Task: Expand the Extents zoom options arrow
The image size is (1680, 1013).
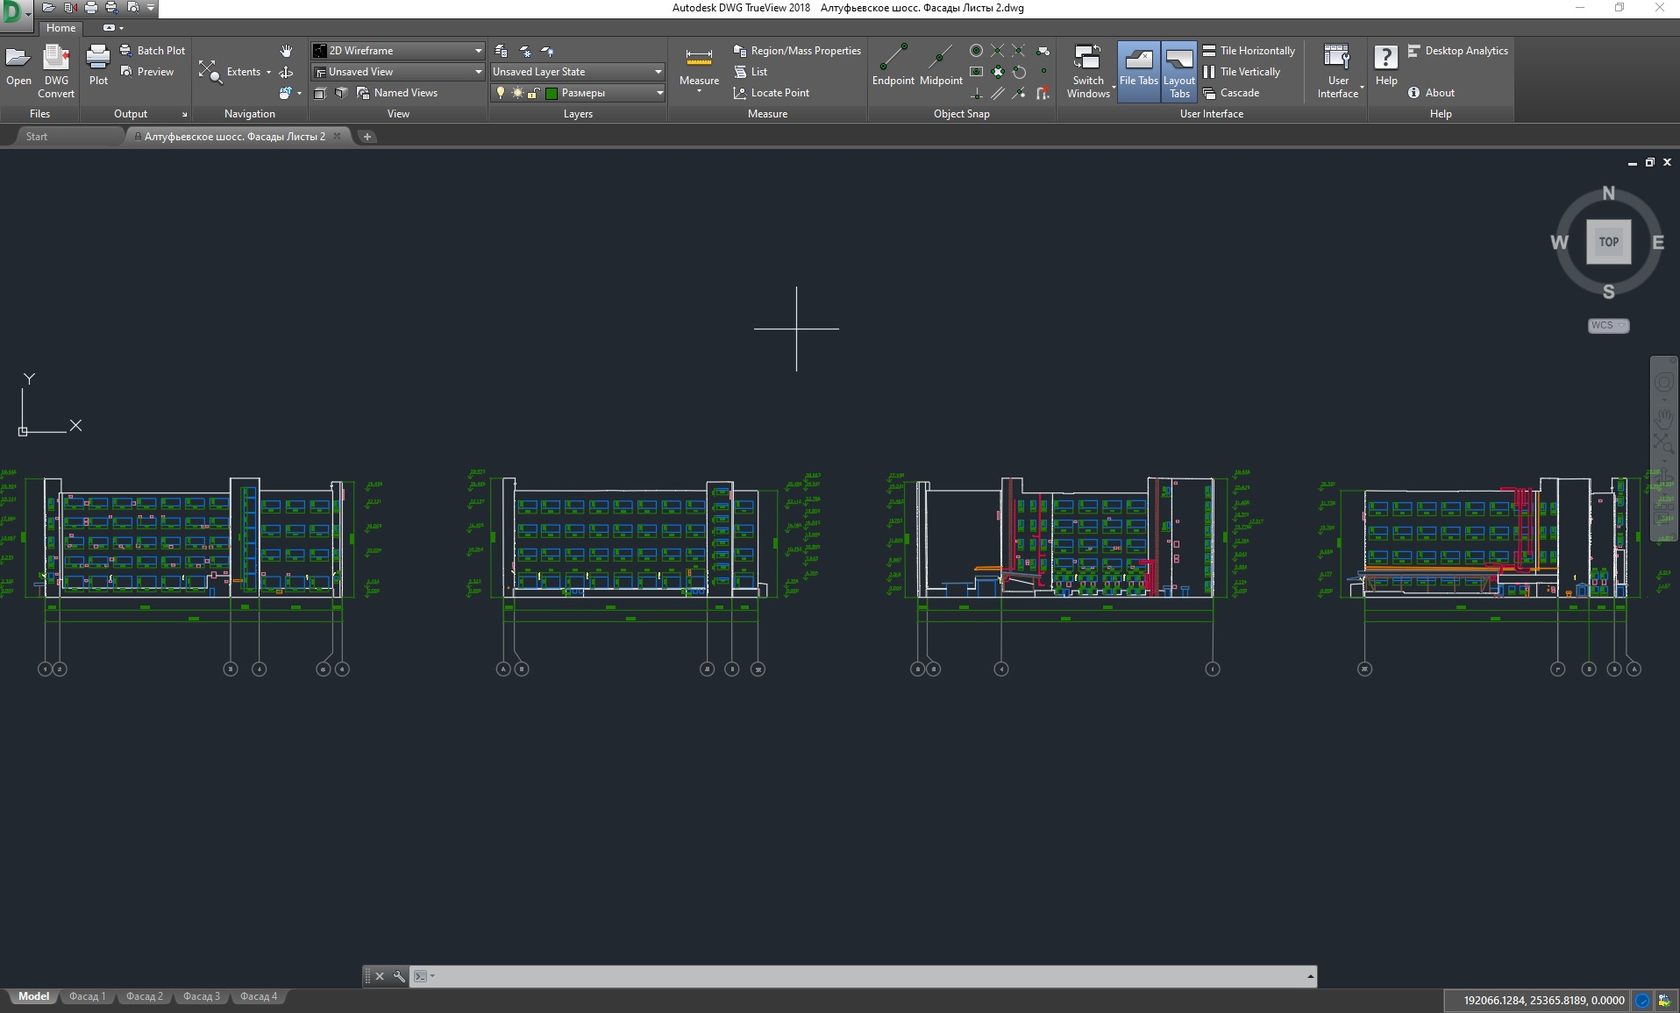Action: [268, 72]
